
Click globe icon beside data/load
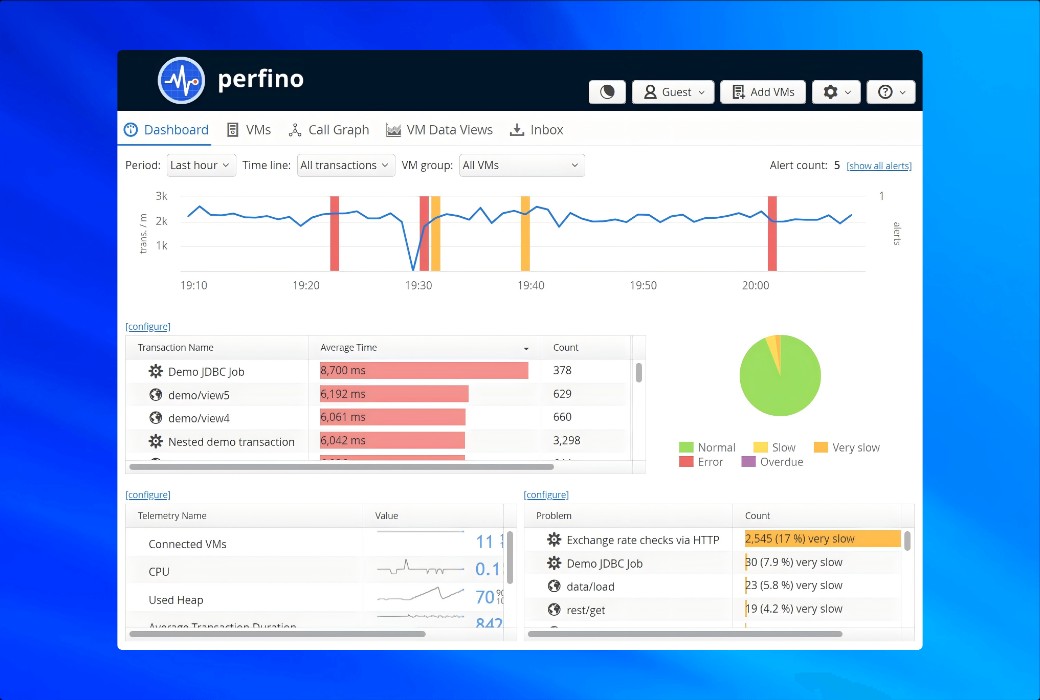pyautogui.click(x=554, y=586)
